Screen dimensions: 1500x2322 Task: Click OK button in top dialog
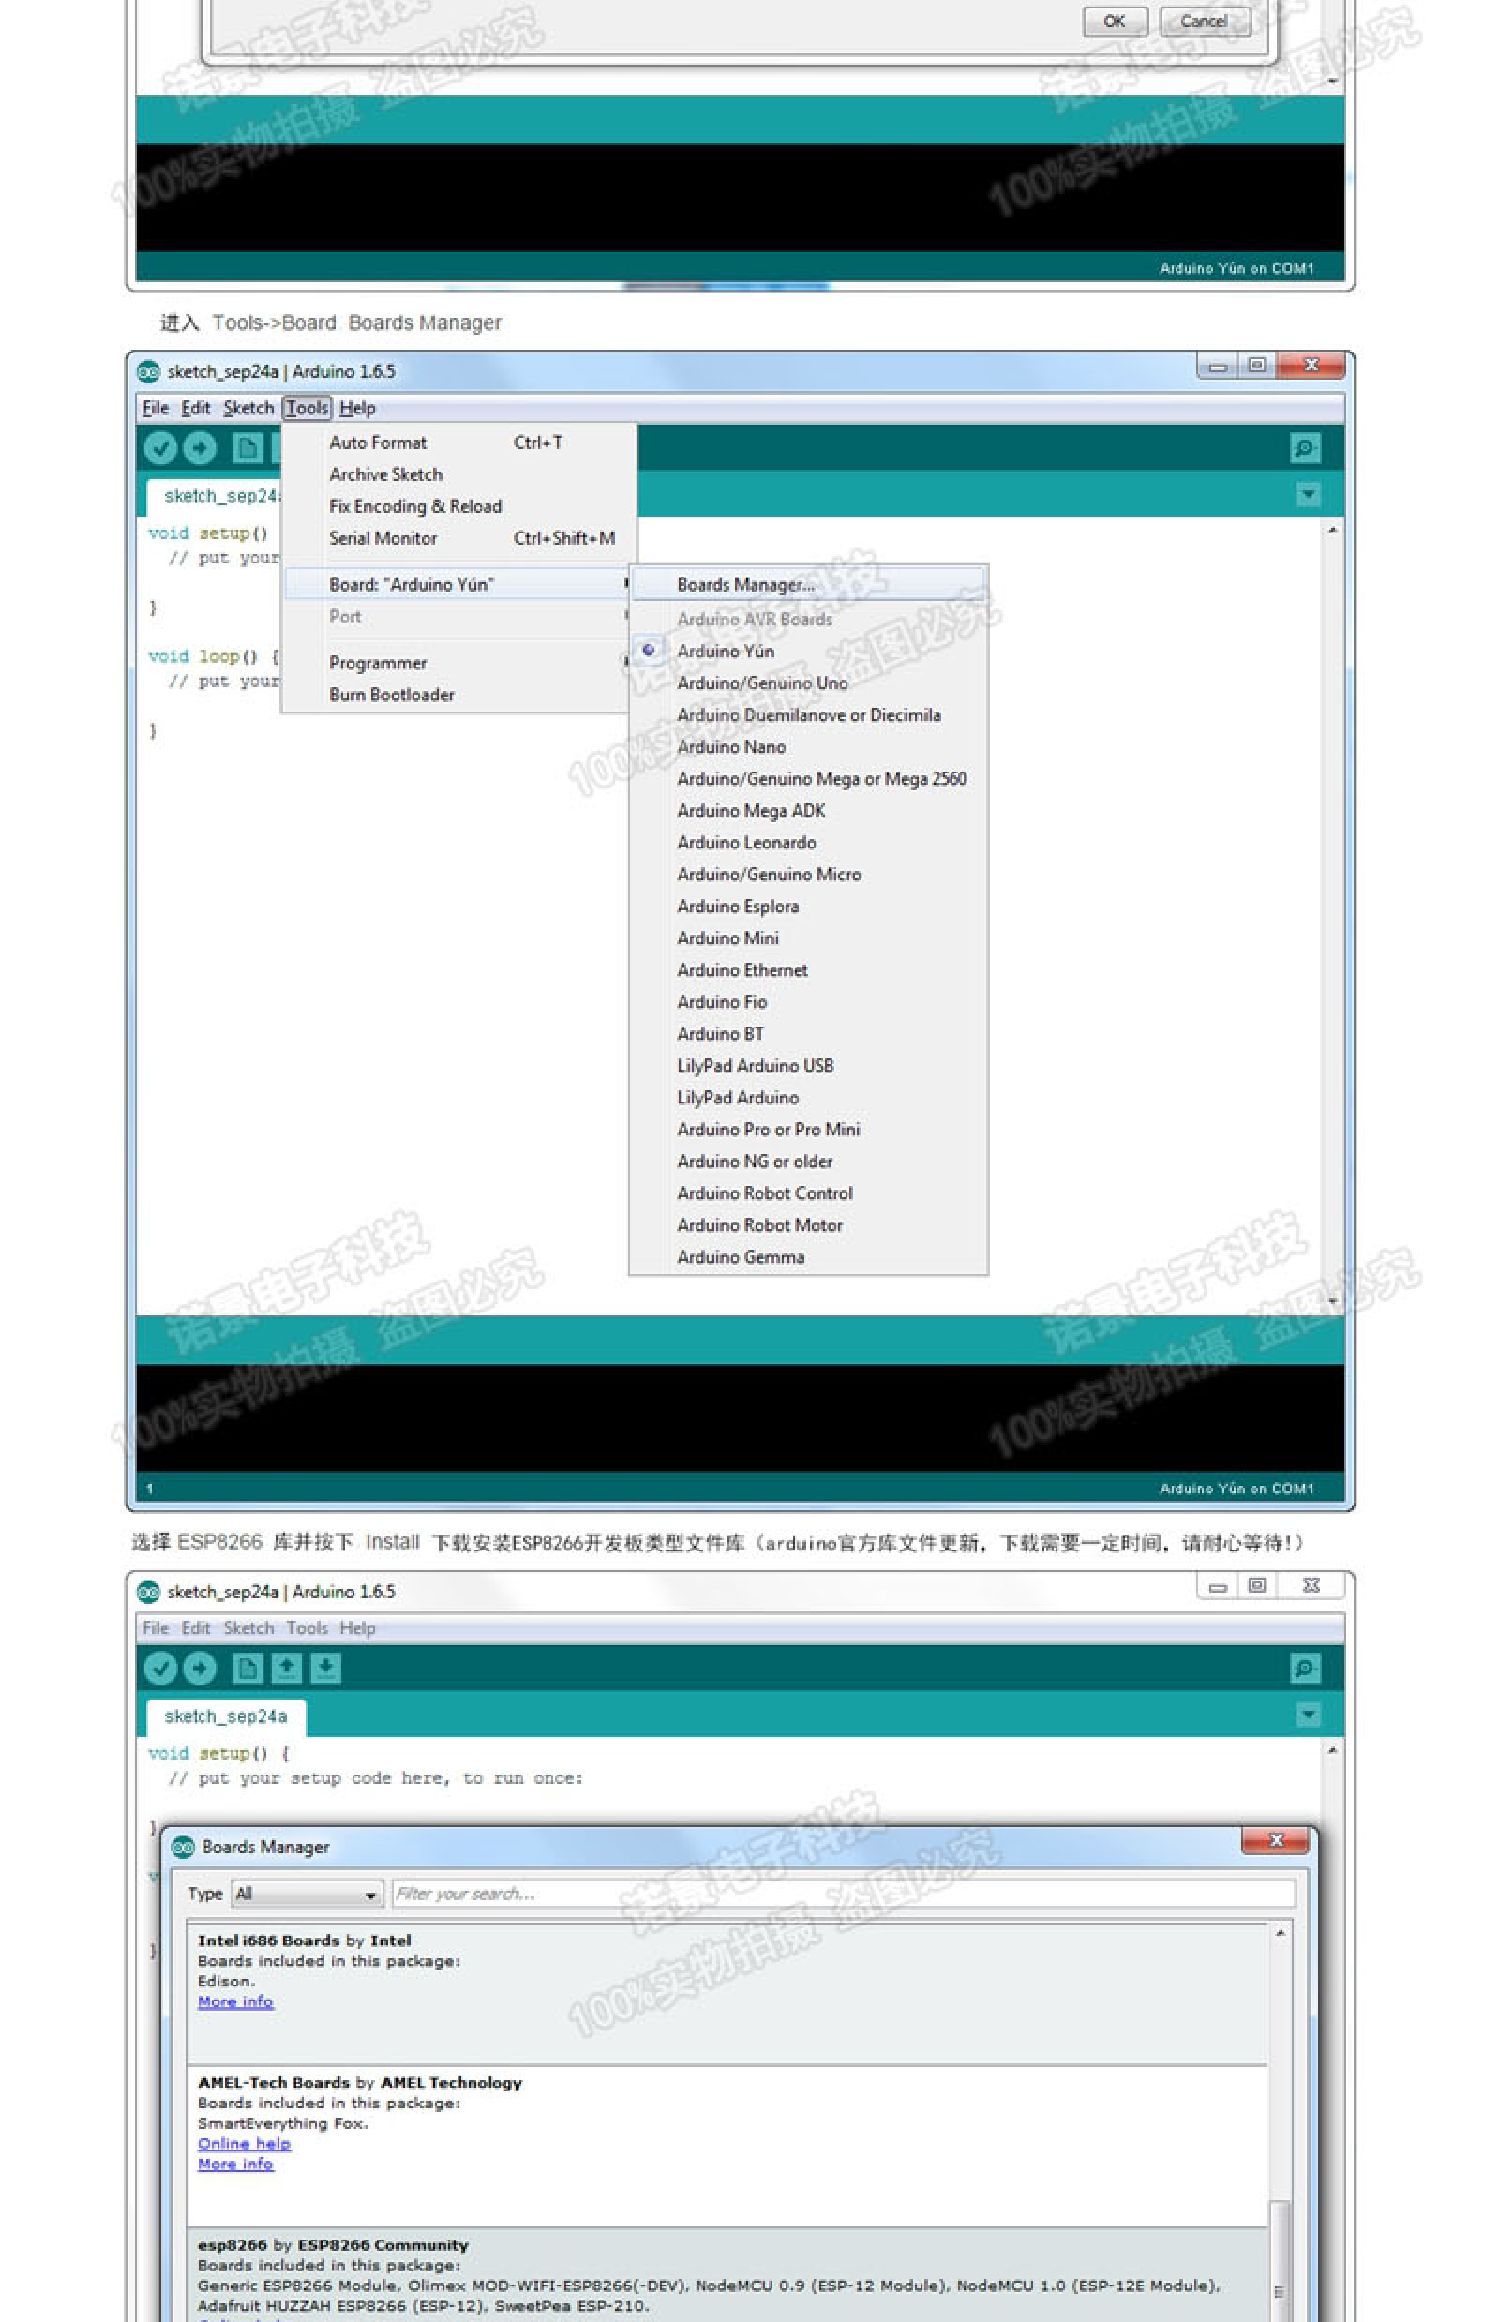coord(1114,21)
